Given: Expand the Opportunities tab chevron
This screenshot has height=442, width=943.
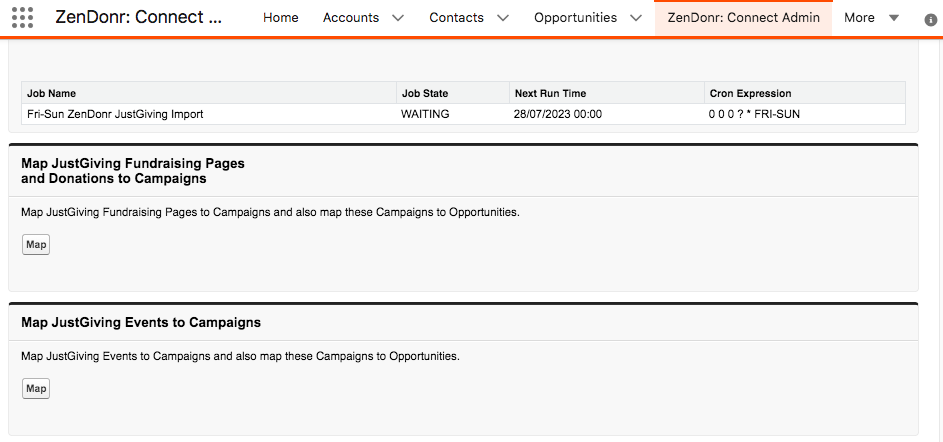Looking at the screenshot, I should [x=636, y=18].
